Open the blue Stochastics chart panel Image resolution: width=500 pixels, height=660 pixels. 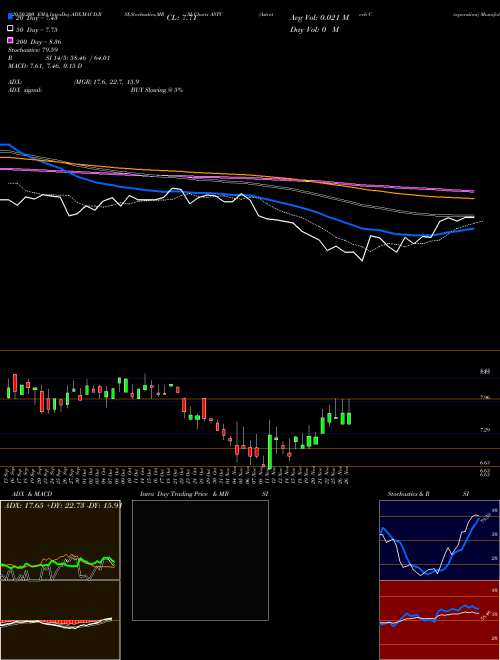[439, 540]
